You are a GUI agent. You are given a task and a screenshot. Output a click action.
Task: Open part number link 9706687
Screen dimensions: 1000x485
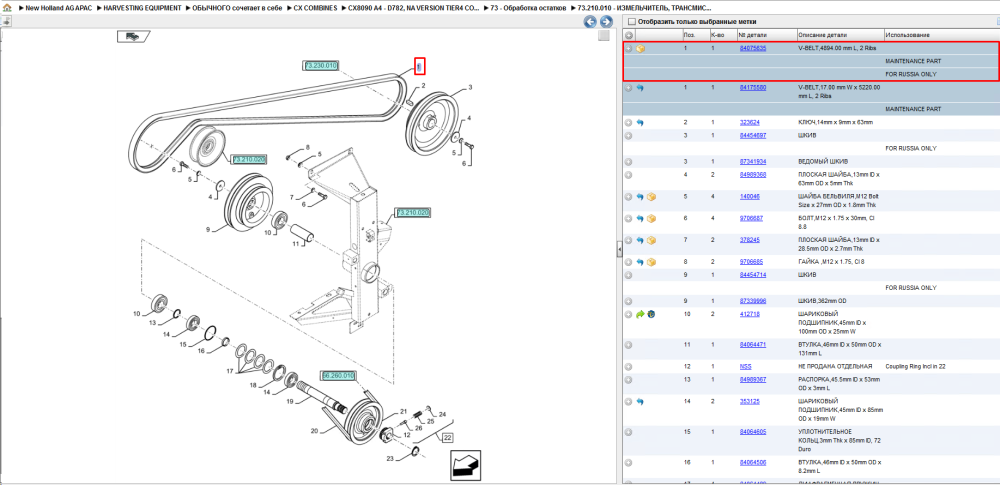click(x=751, y=218)
